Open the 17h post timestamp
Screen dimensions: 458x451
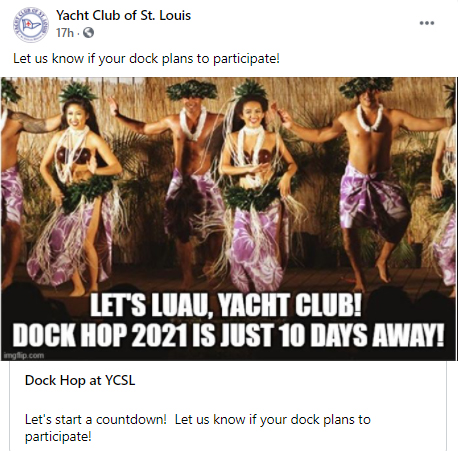pyautogui.click(x=65, y=33)
